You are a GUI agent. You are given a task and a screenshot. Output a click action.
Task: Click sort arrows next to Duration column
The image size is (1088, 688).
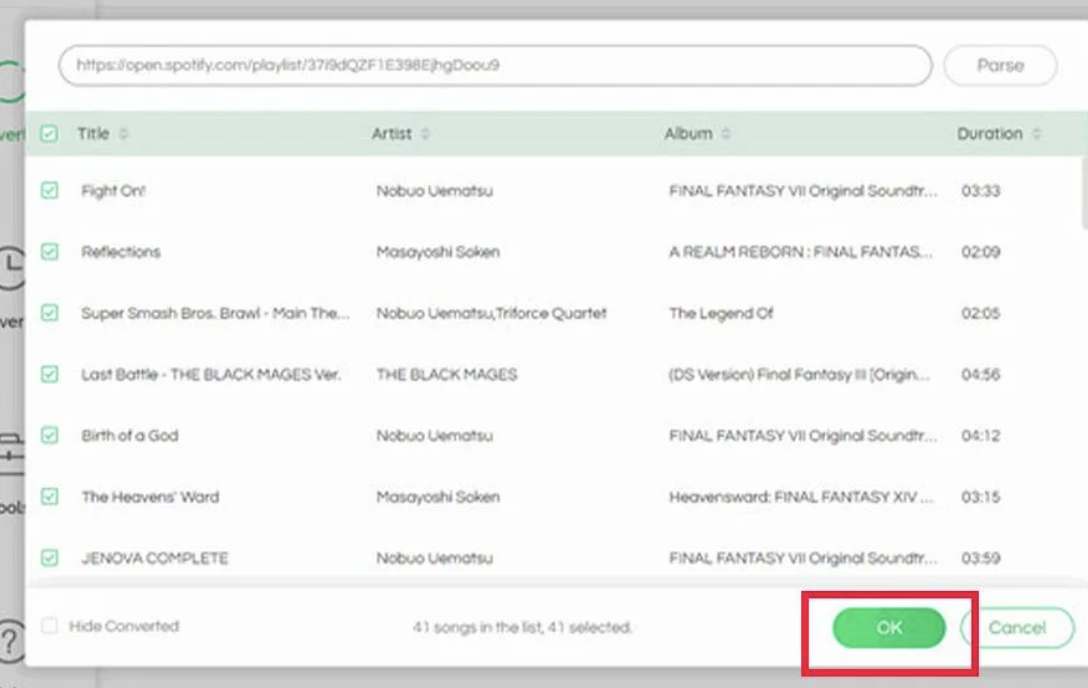tap(1036, 134)
